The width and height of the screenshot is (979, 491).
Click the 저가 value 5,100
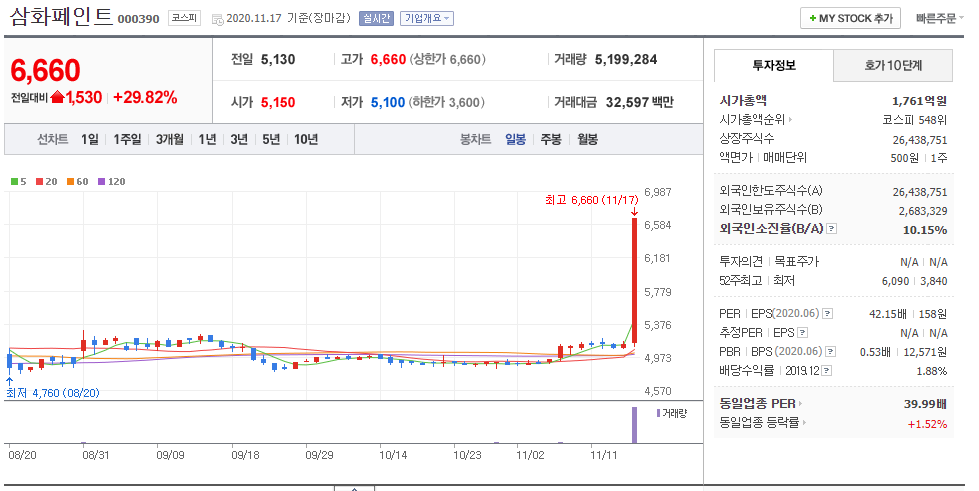coord(388,102)
